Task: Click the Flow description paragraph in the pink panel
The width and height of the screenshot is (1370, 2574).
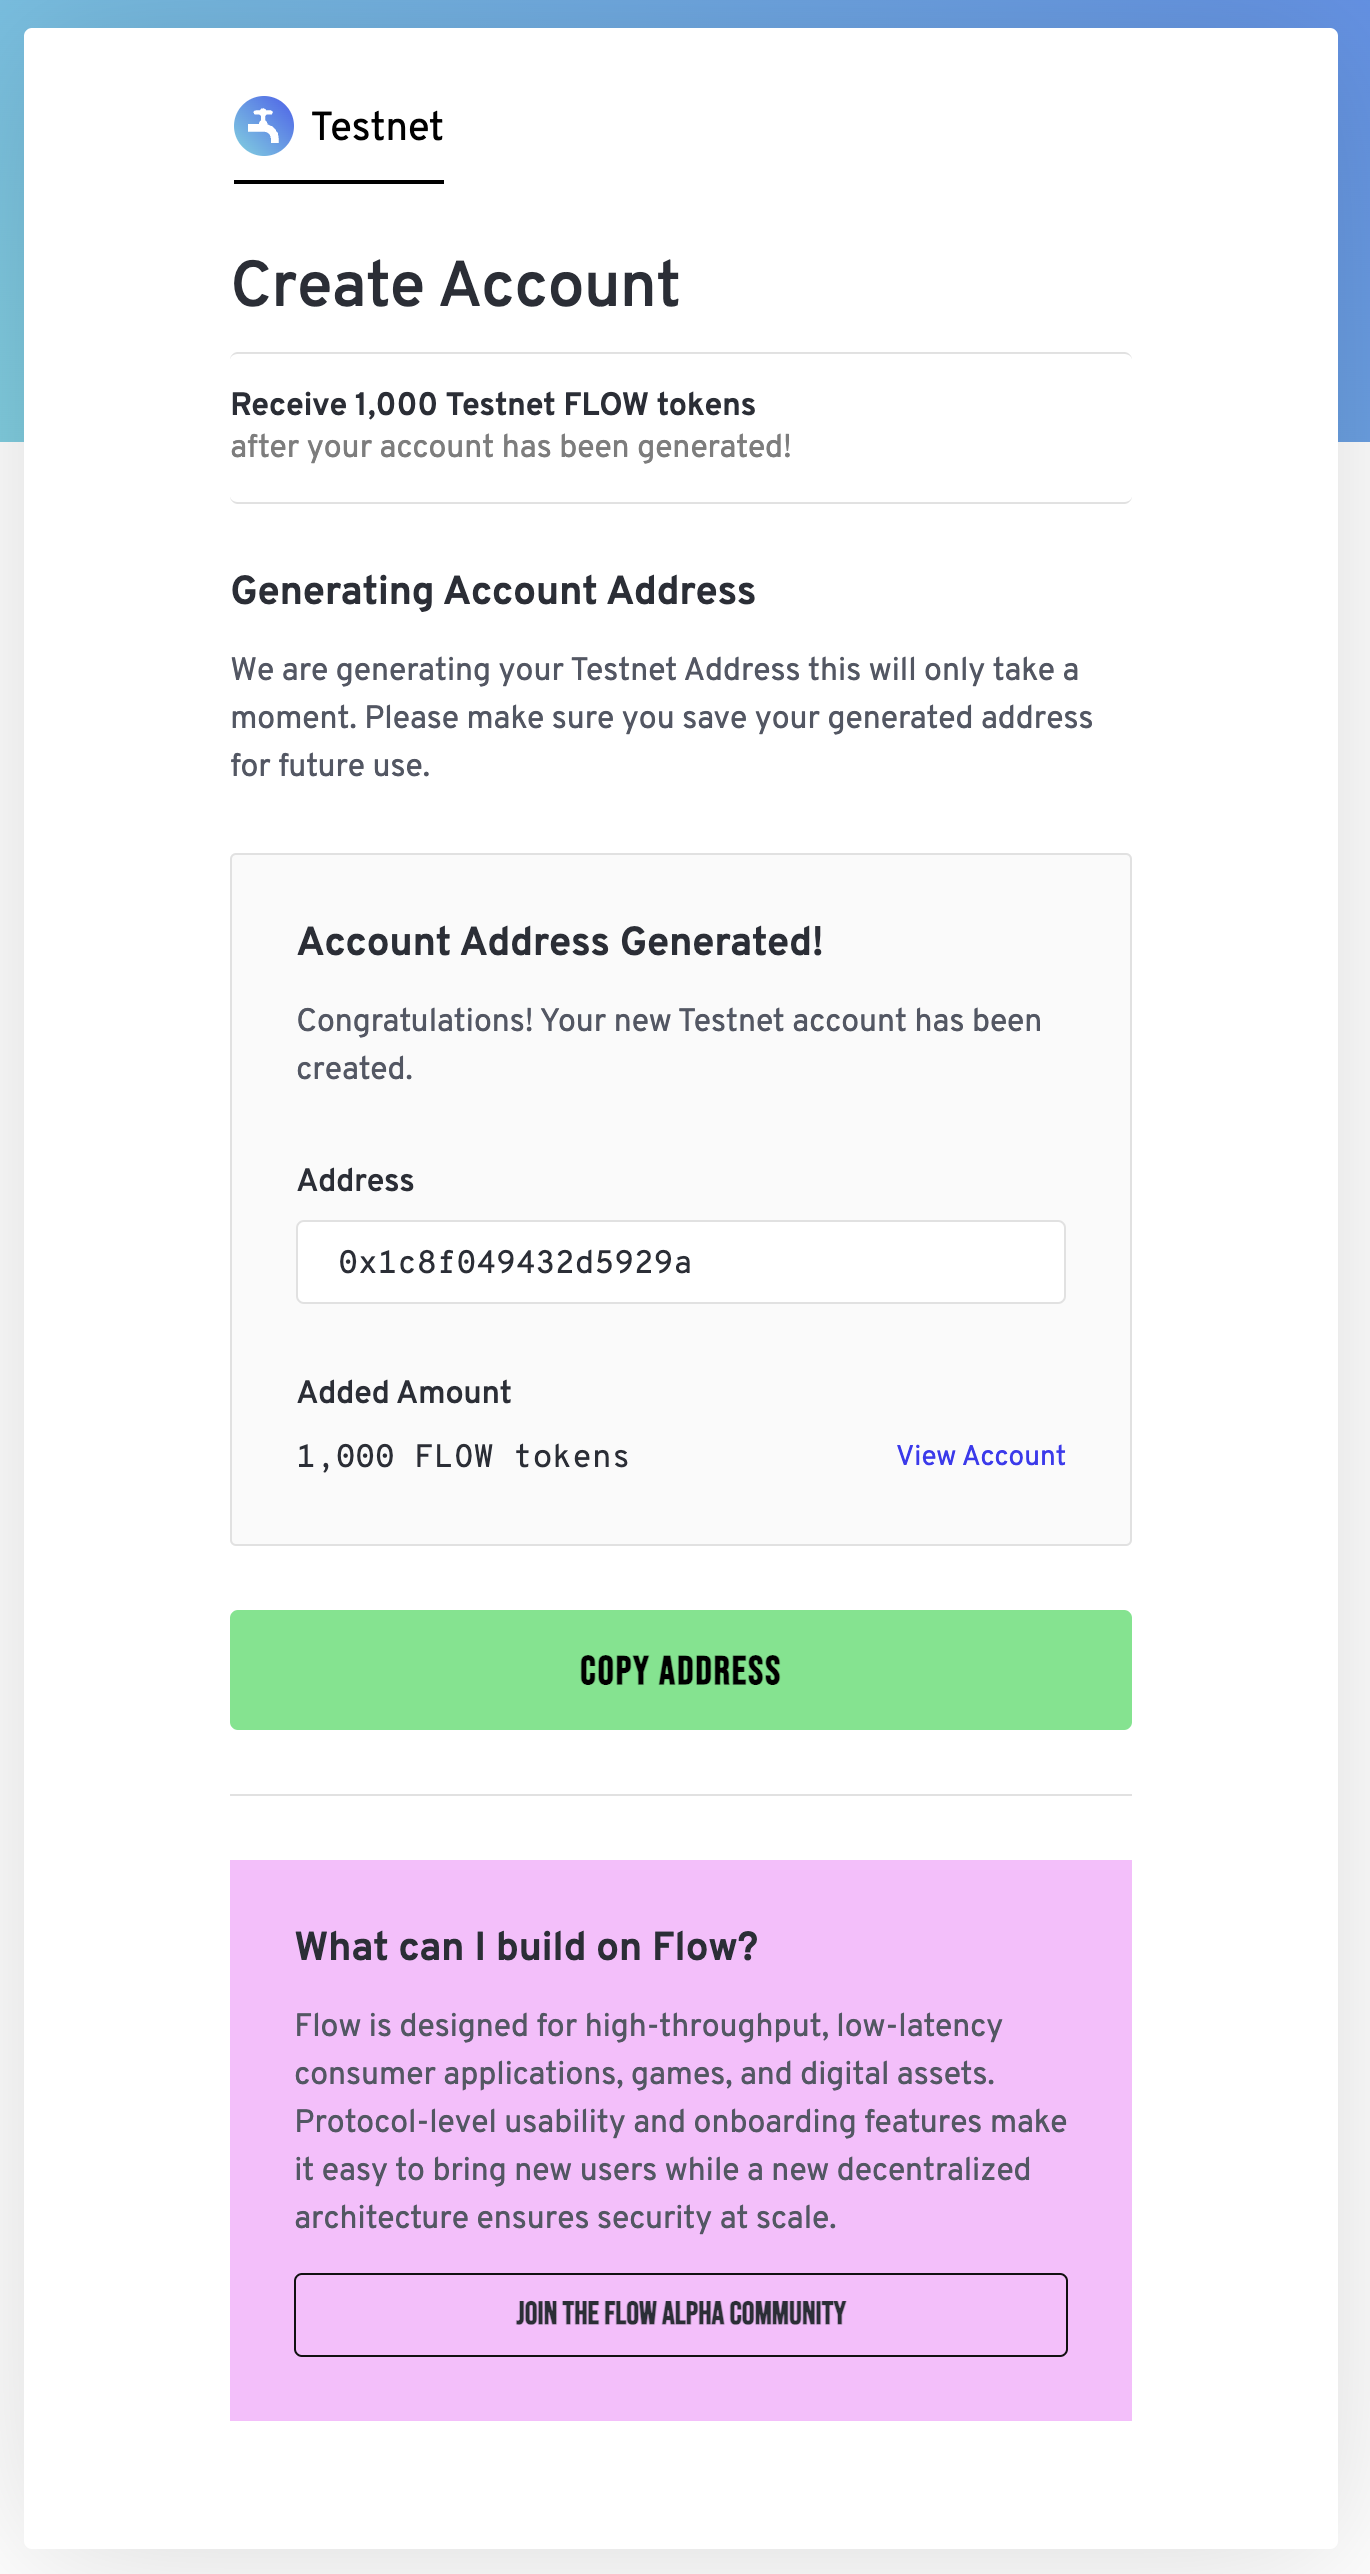Action: [x=680, y=2121]
